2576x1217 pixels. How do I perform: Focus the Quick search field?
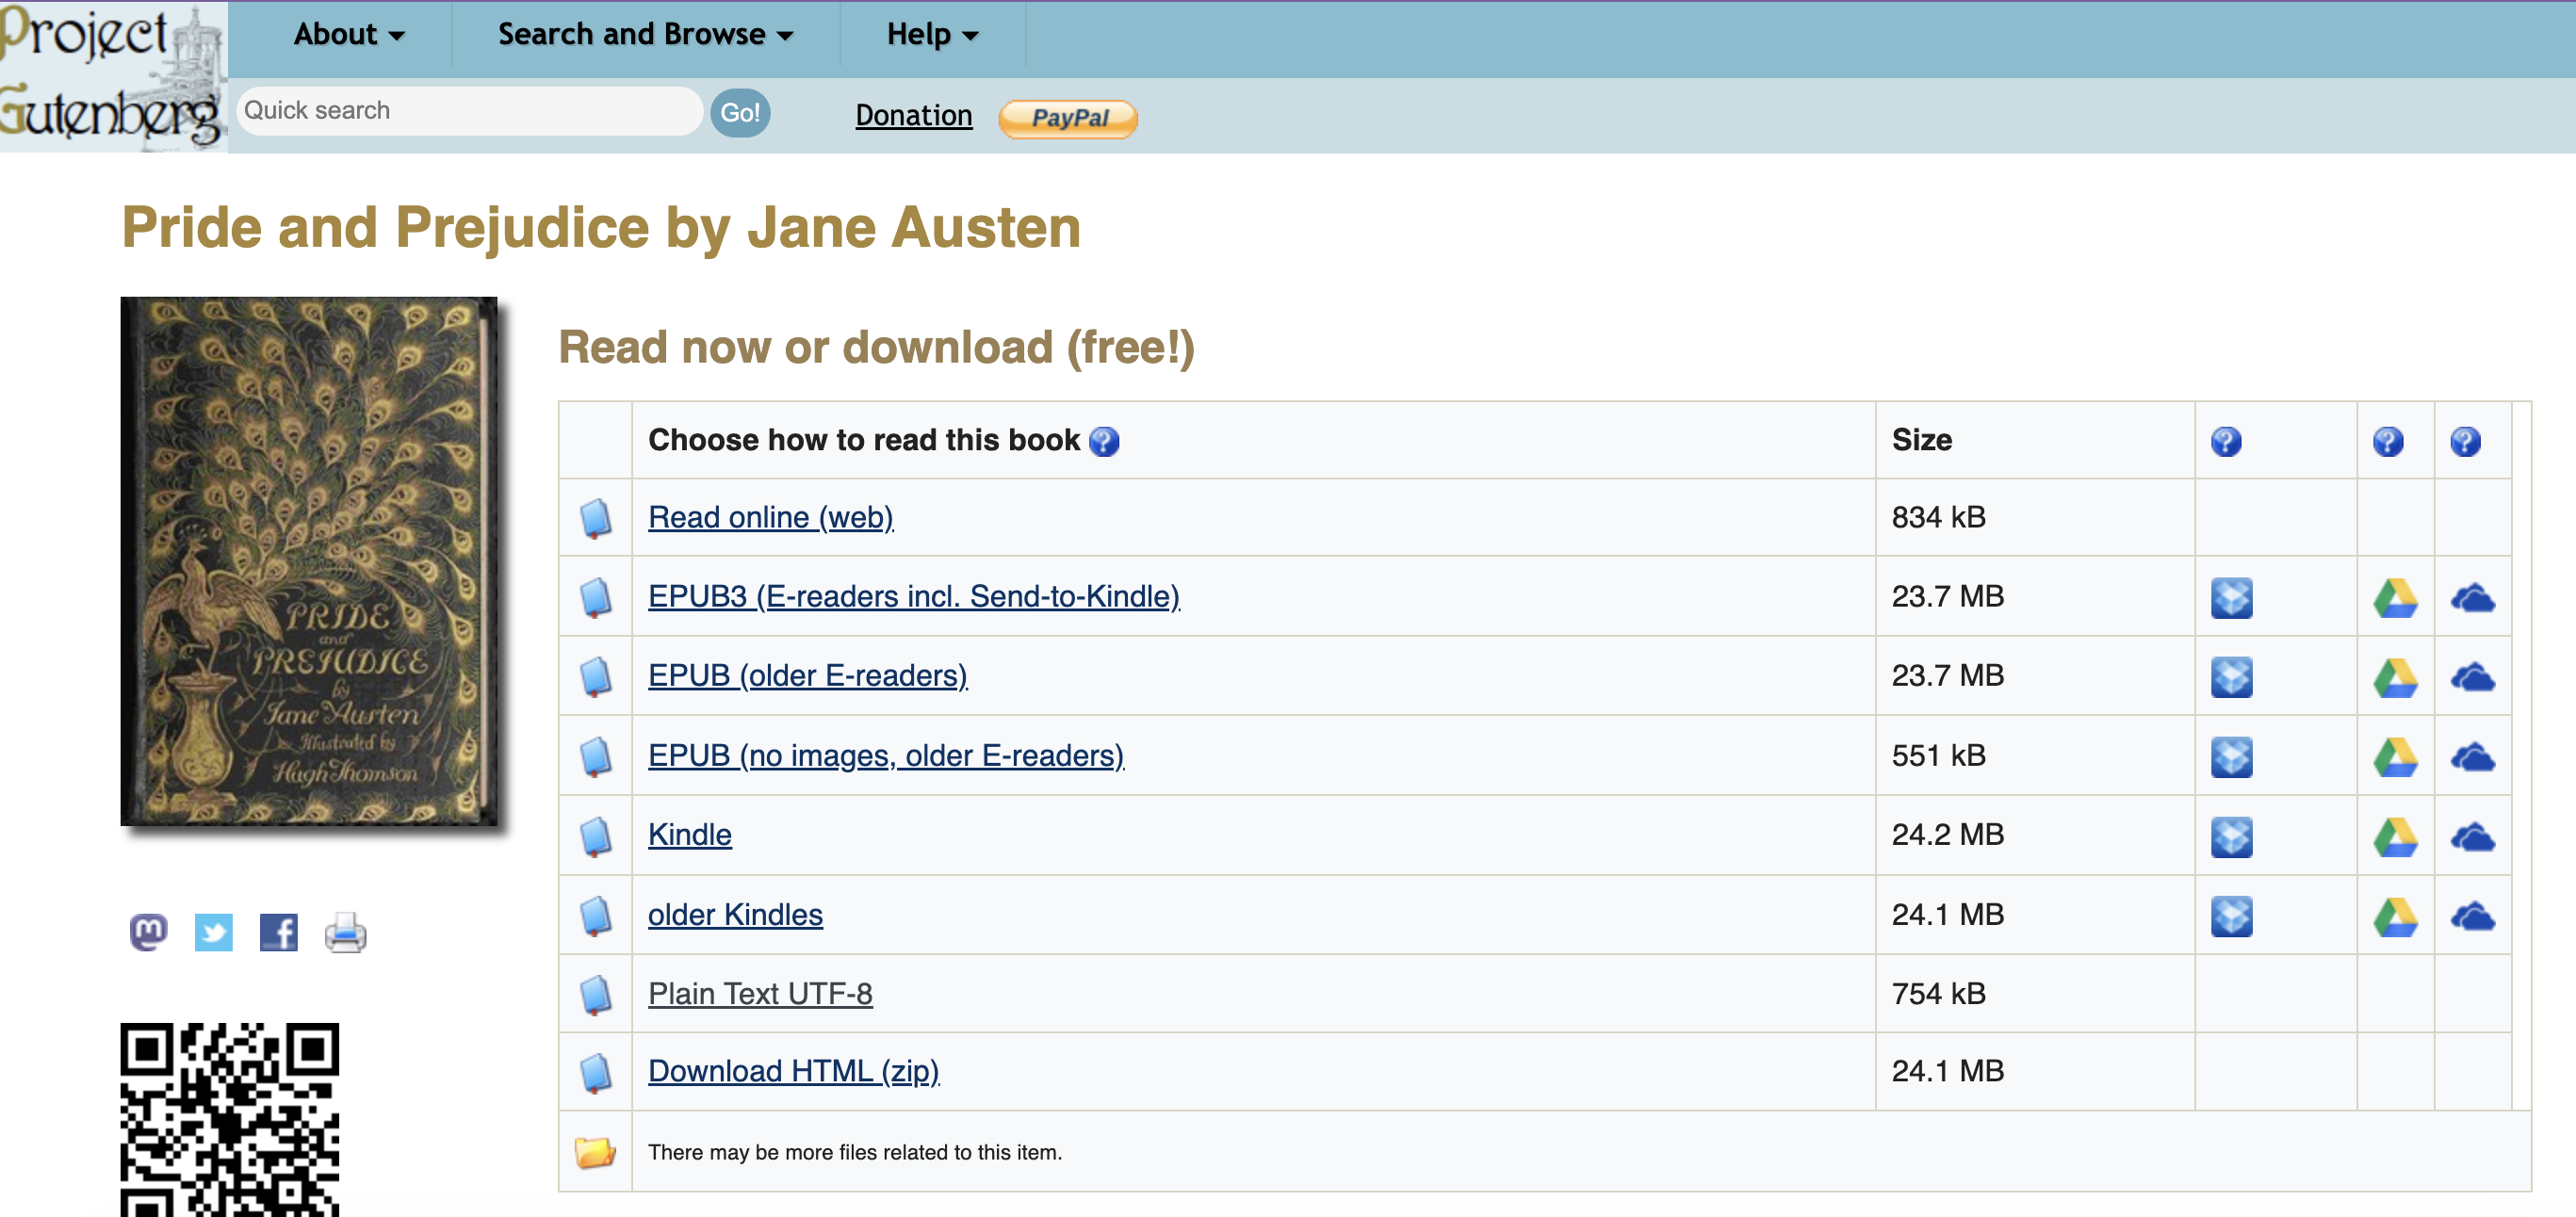click(x=468, y=111)
